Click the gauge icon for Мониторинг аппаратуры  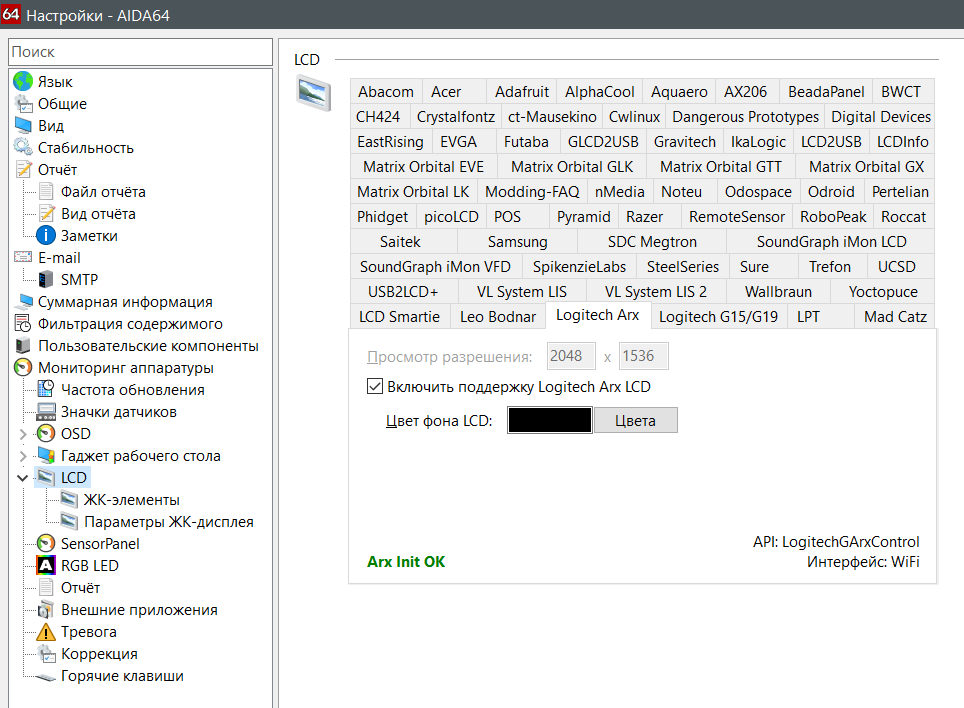[x=23, y=368]
